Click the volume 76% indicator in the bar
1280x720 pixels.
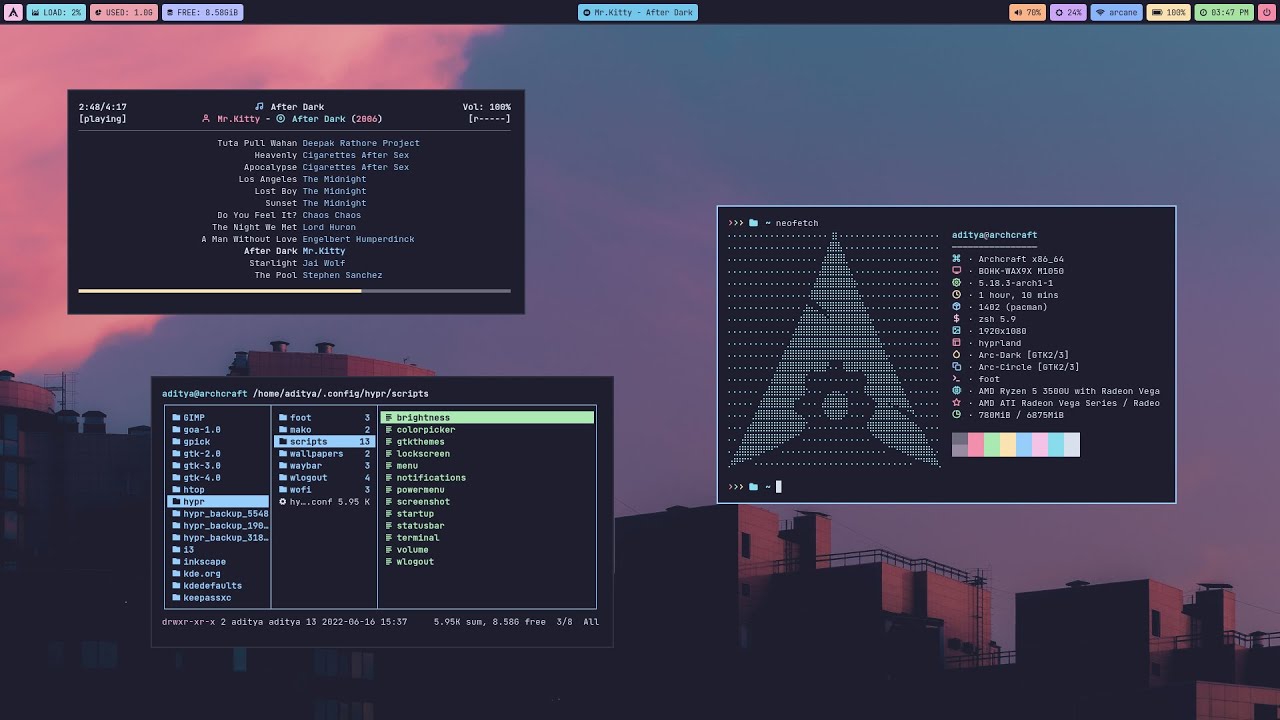1027,12
